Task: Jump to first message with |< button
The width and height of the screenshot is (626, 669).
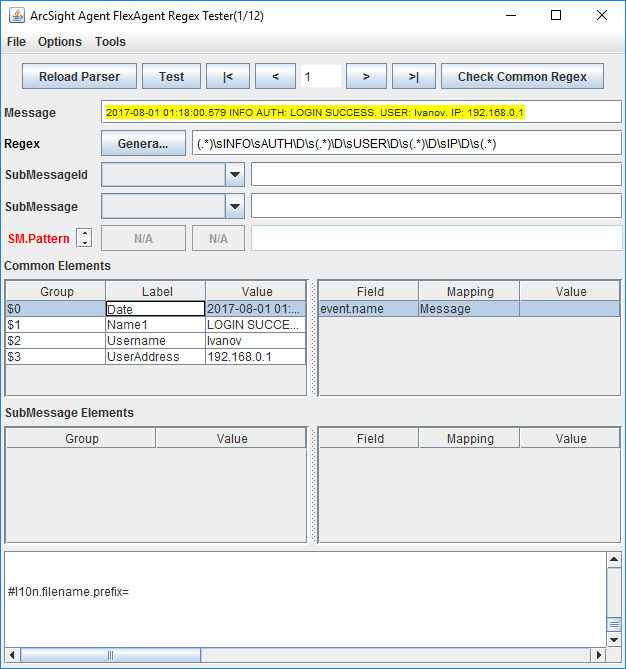Action: 228,76
